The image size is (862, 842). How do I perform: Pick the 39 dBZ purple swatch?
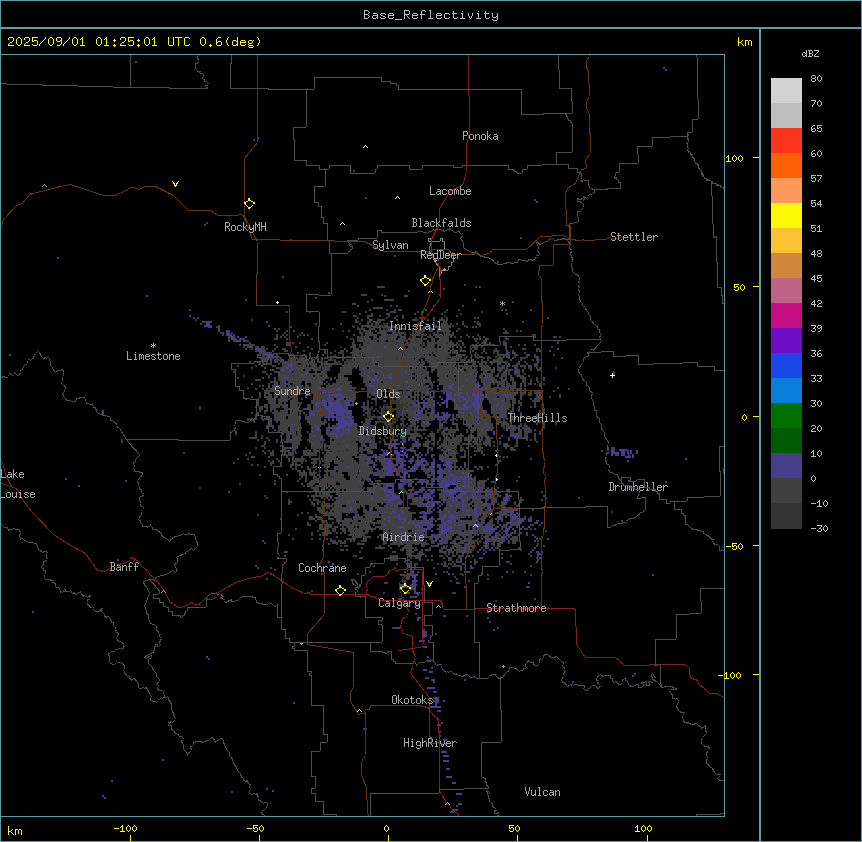(x=786, y=341)
